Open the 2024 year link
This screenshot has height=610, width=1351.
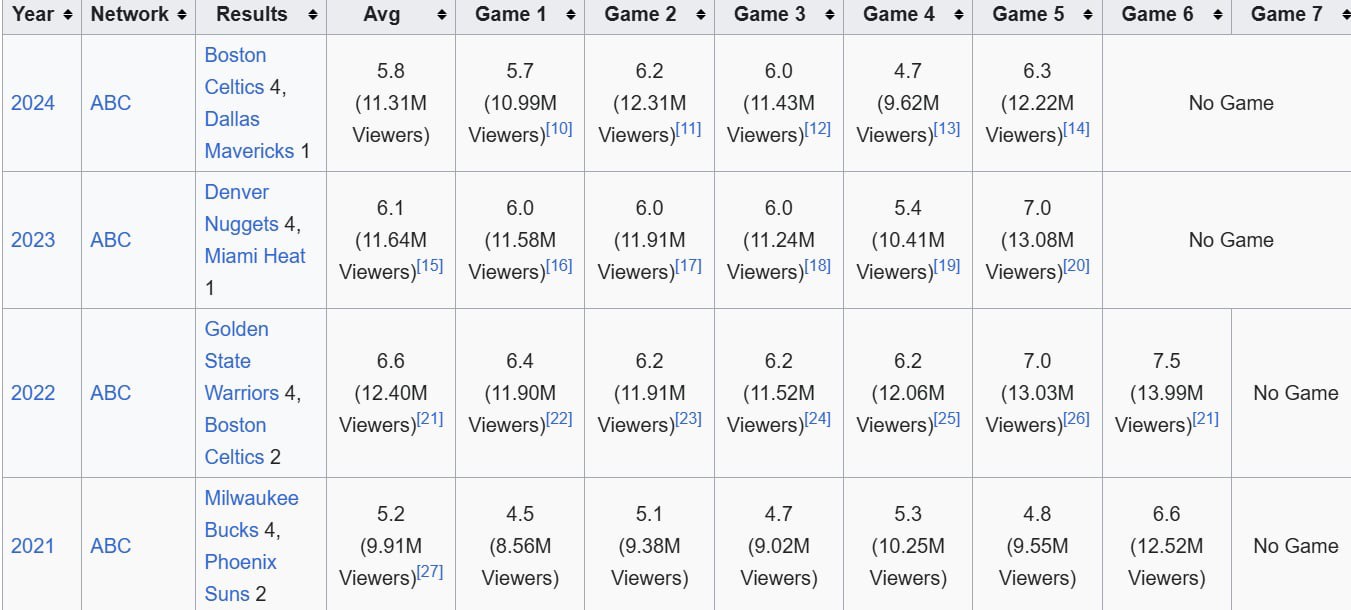[x=33, y=103]
